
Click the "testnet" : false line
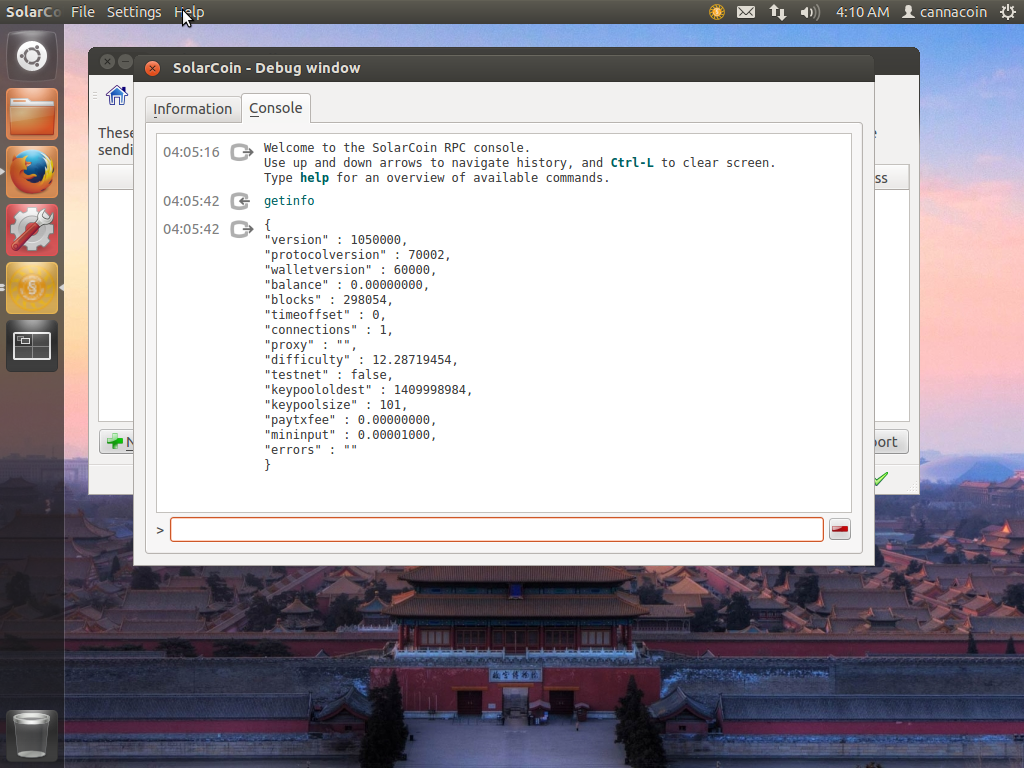328,376
